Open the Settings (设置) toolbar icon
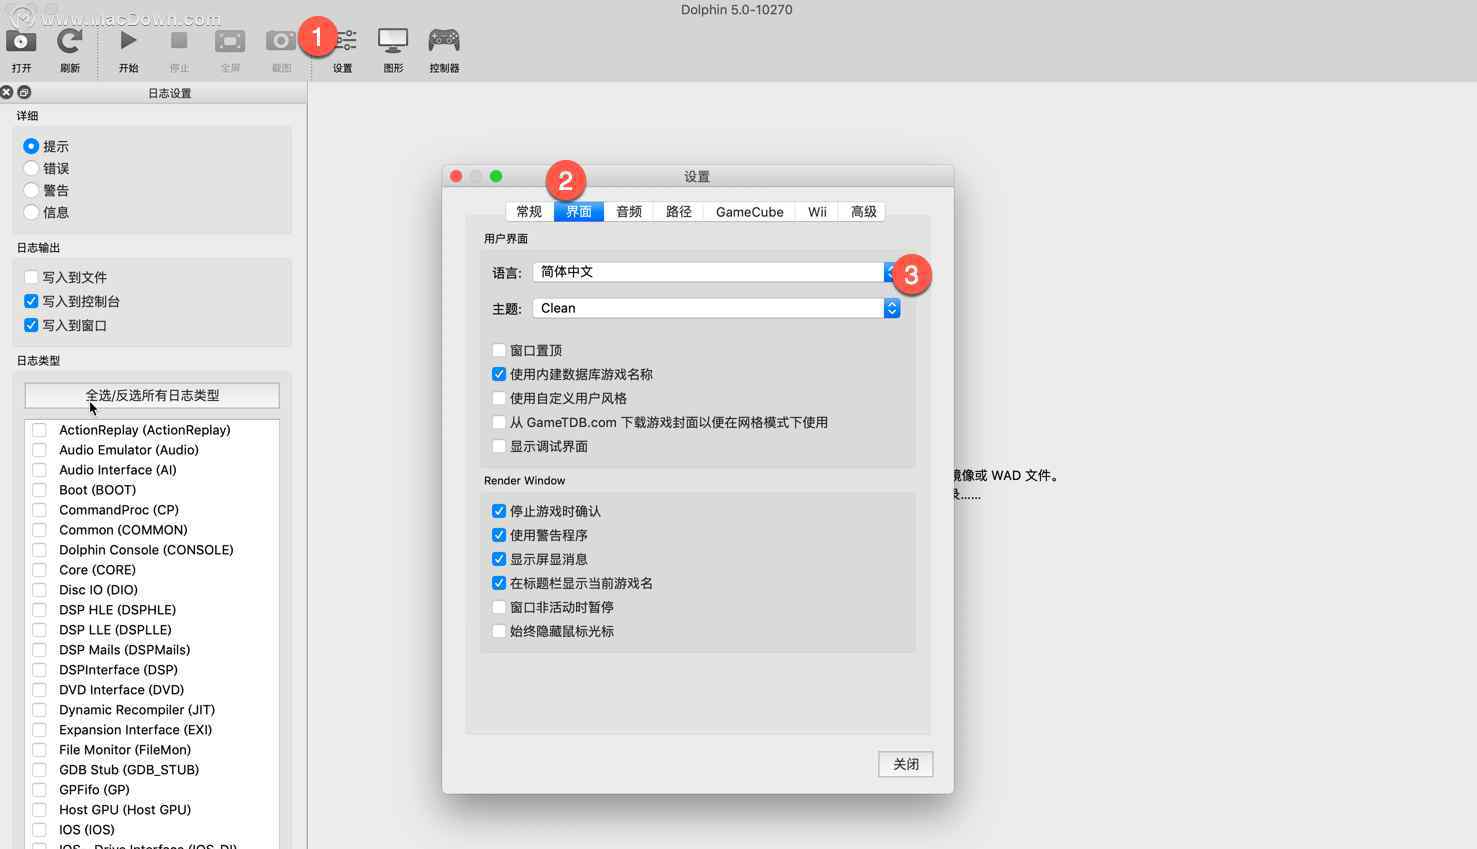The width and height of the screenshot is (1477, 849). [345, 41]
